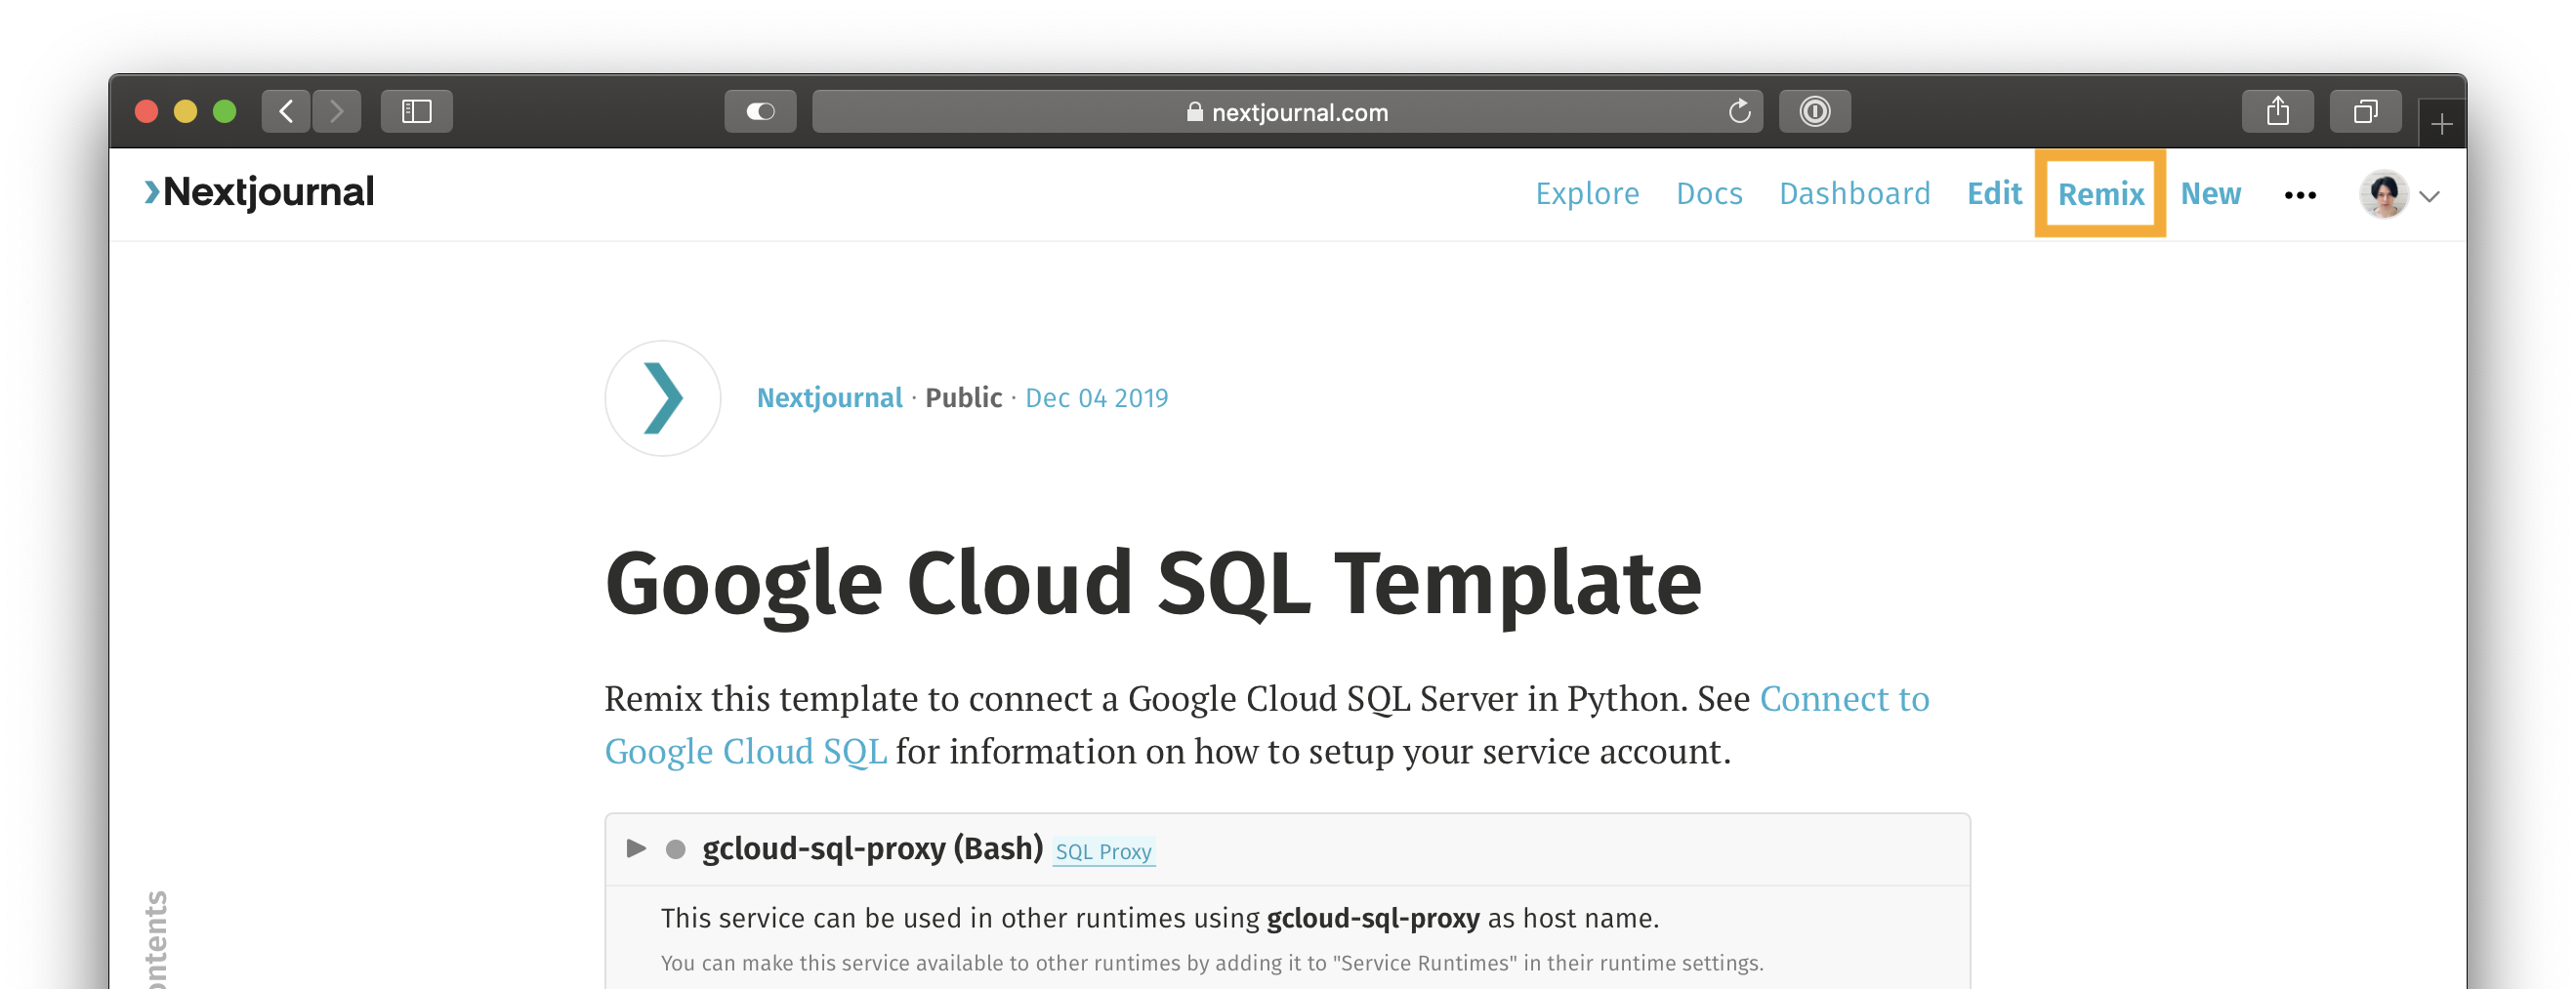2576x989 pixels.
Task: Click the gcloud-sql-proxy (Bash) runtime name
Action: tap(872, 849)
